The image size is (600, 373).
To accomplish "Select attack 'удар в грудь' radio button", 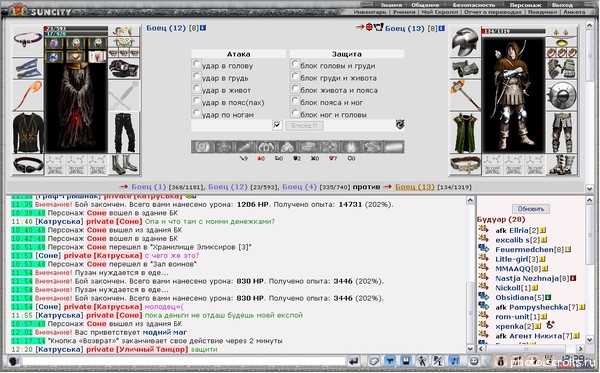I will [197, 77].
